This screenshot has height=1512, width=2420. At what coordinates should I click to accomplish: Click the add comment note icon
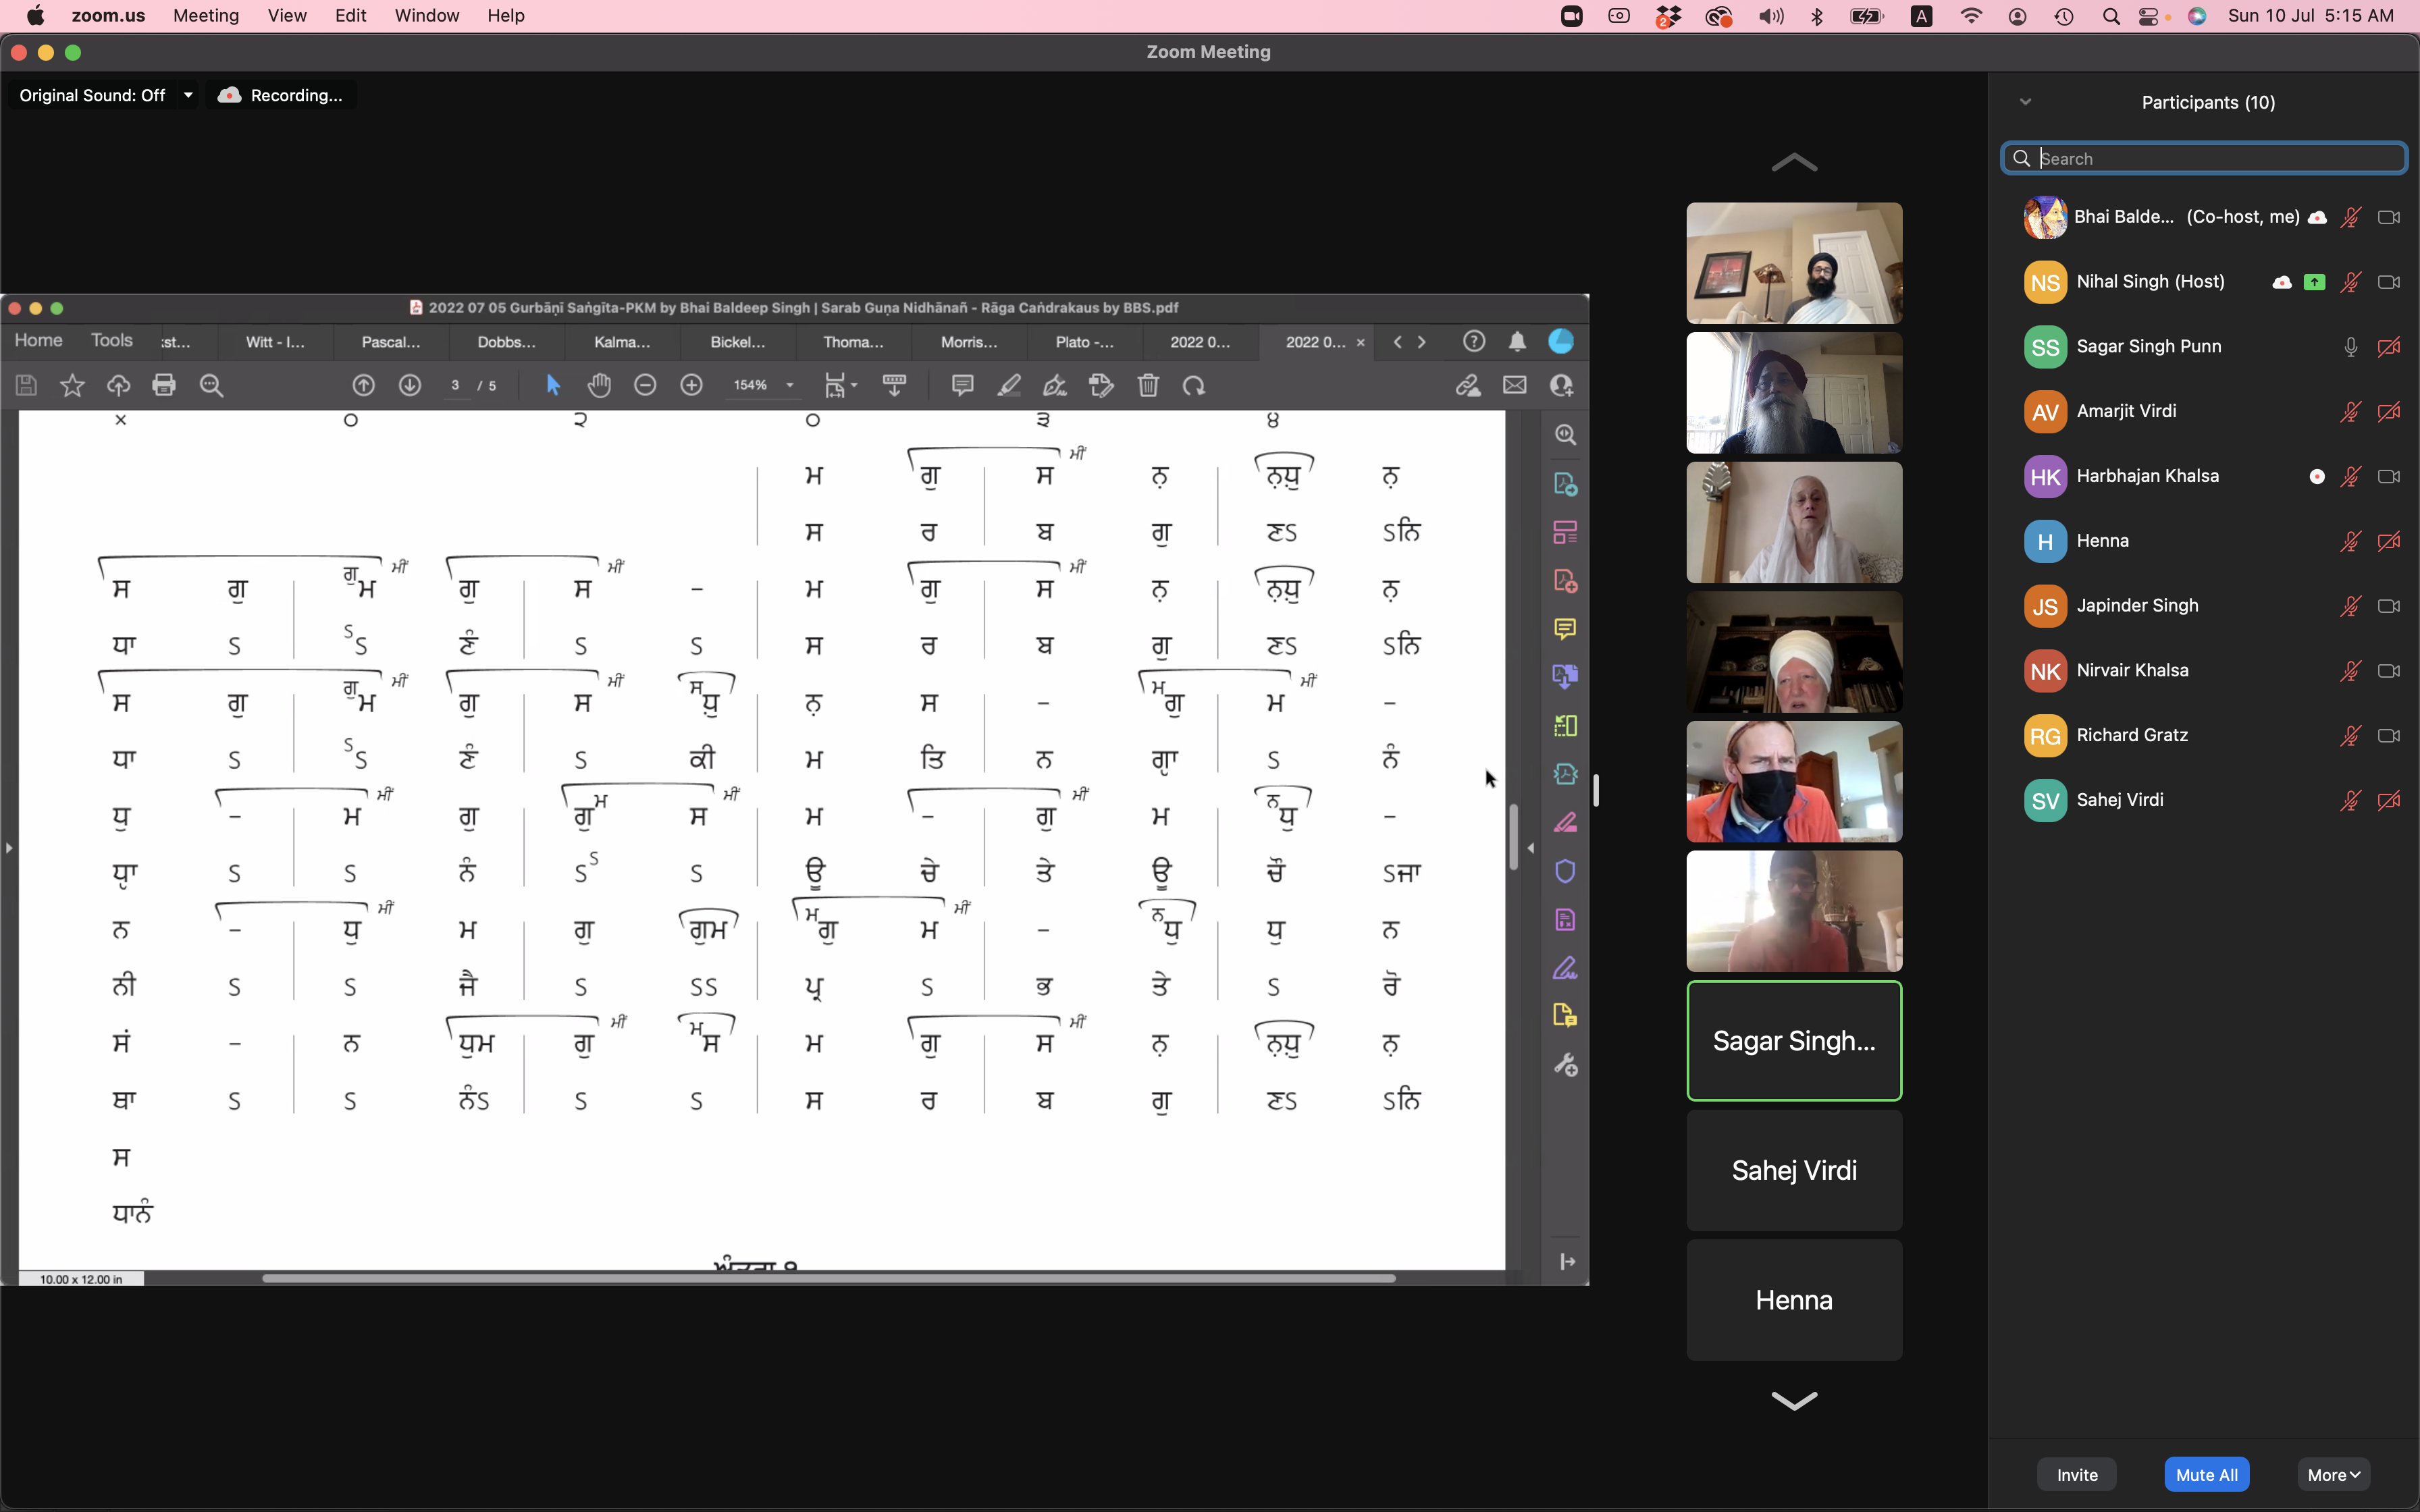(962, 385)
